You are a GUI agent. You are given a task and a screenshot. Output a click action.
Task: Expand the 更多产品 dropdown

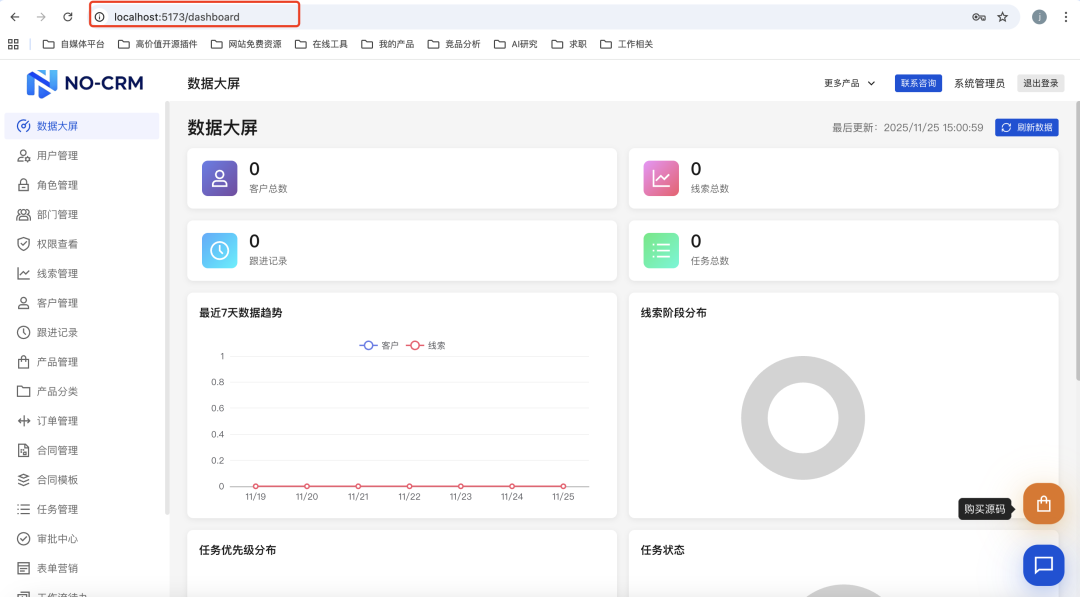[849, 83]
